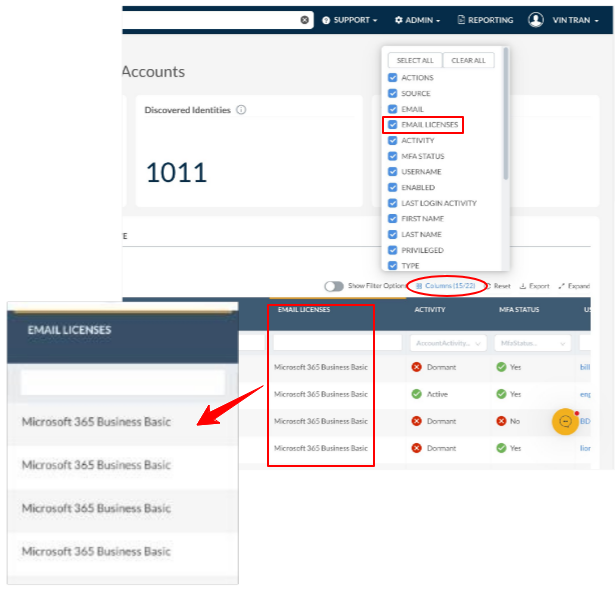615x591 pixels.
Task: Click the user avatar icon
Action: pos(535,20)
